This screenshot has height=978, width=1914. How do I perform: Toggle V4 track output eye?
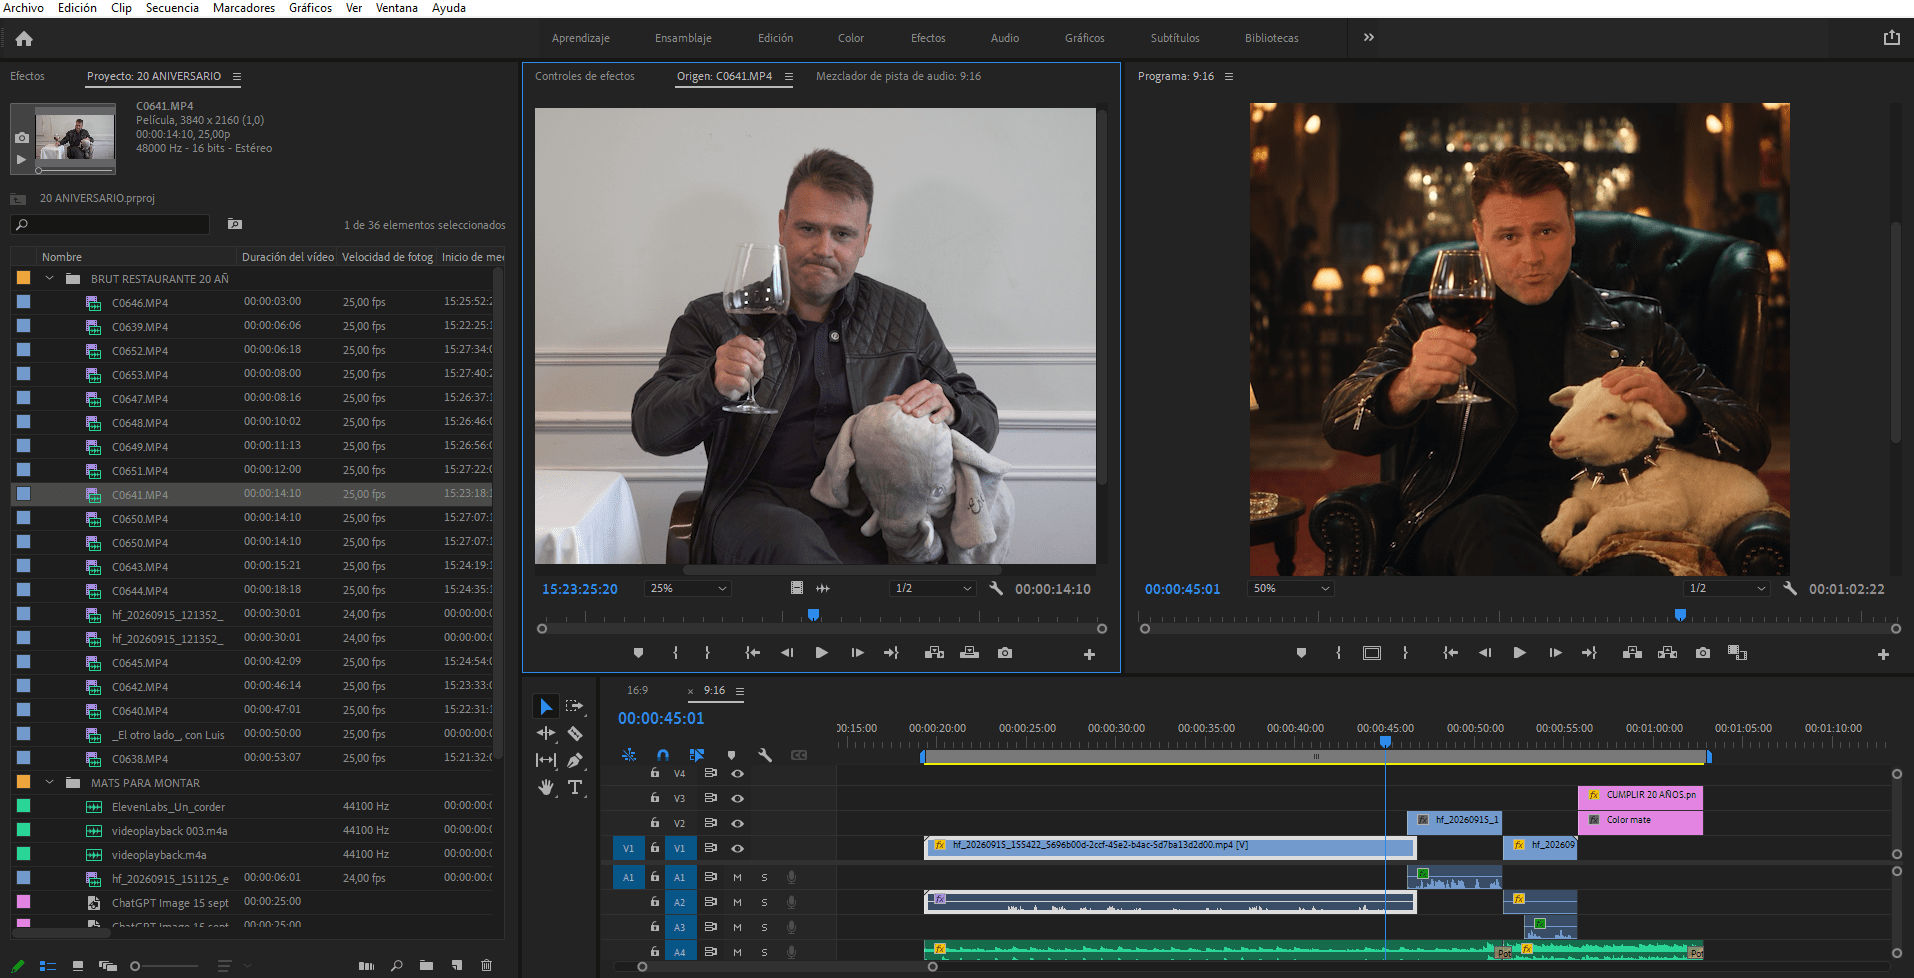click(x=737, y=773)
